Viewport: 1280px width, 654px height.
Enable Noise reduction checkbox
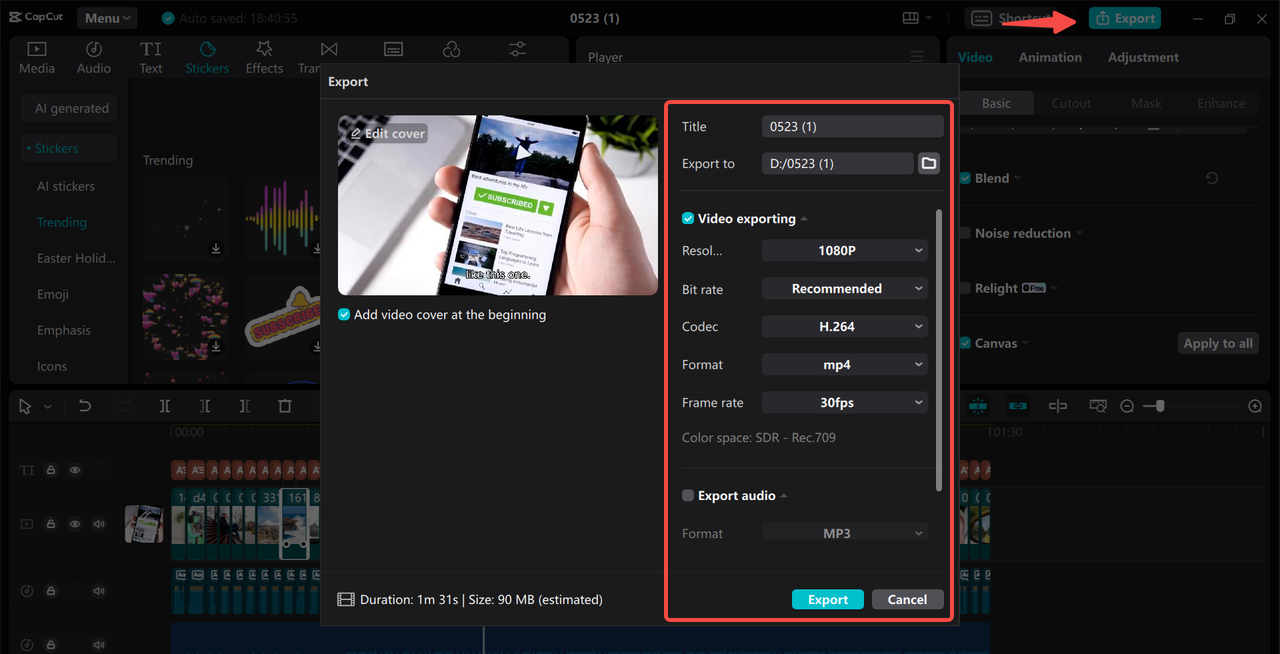click(966, 233)
